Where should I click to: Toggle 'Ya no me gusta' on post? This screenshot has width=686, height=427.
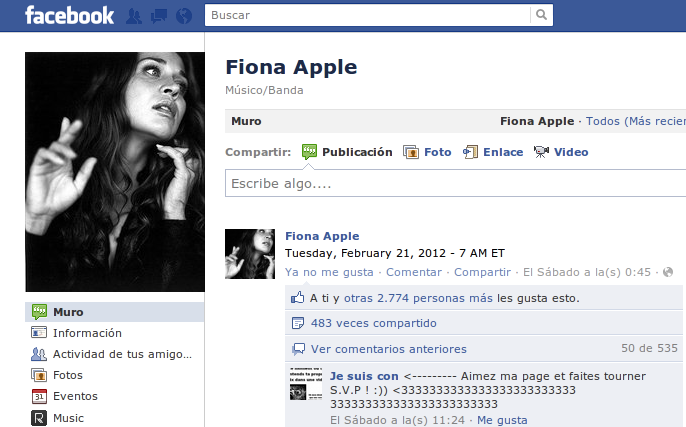tap(329, 272)
